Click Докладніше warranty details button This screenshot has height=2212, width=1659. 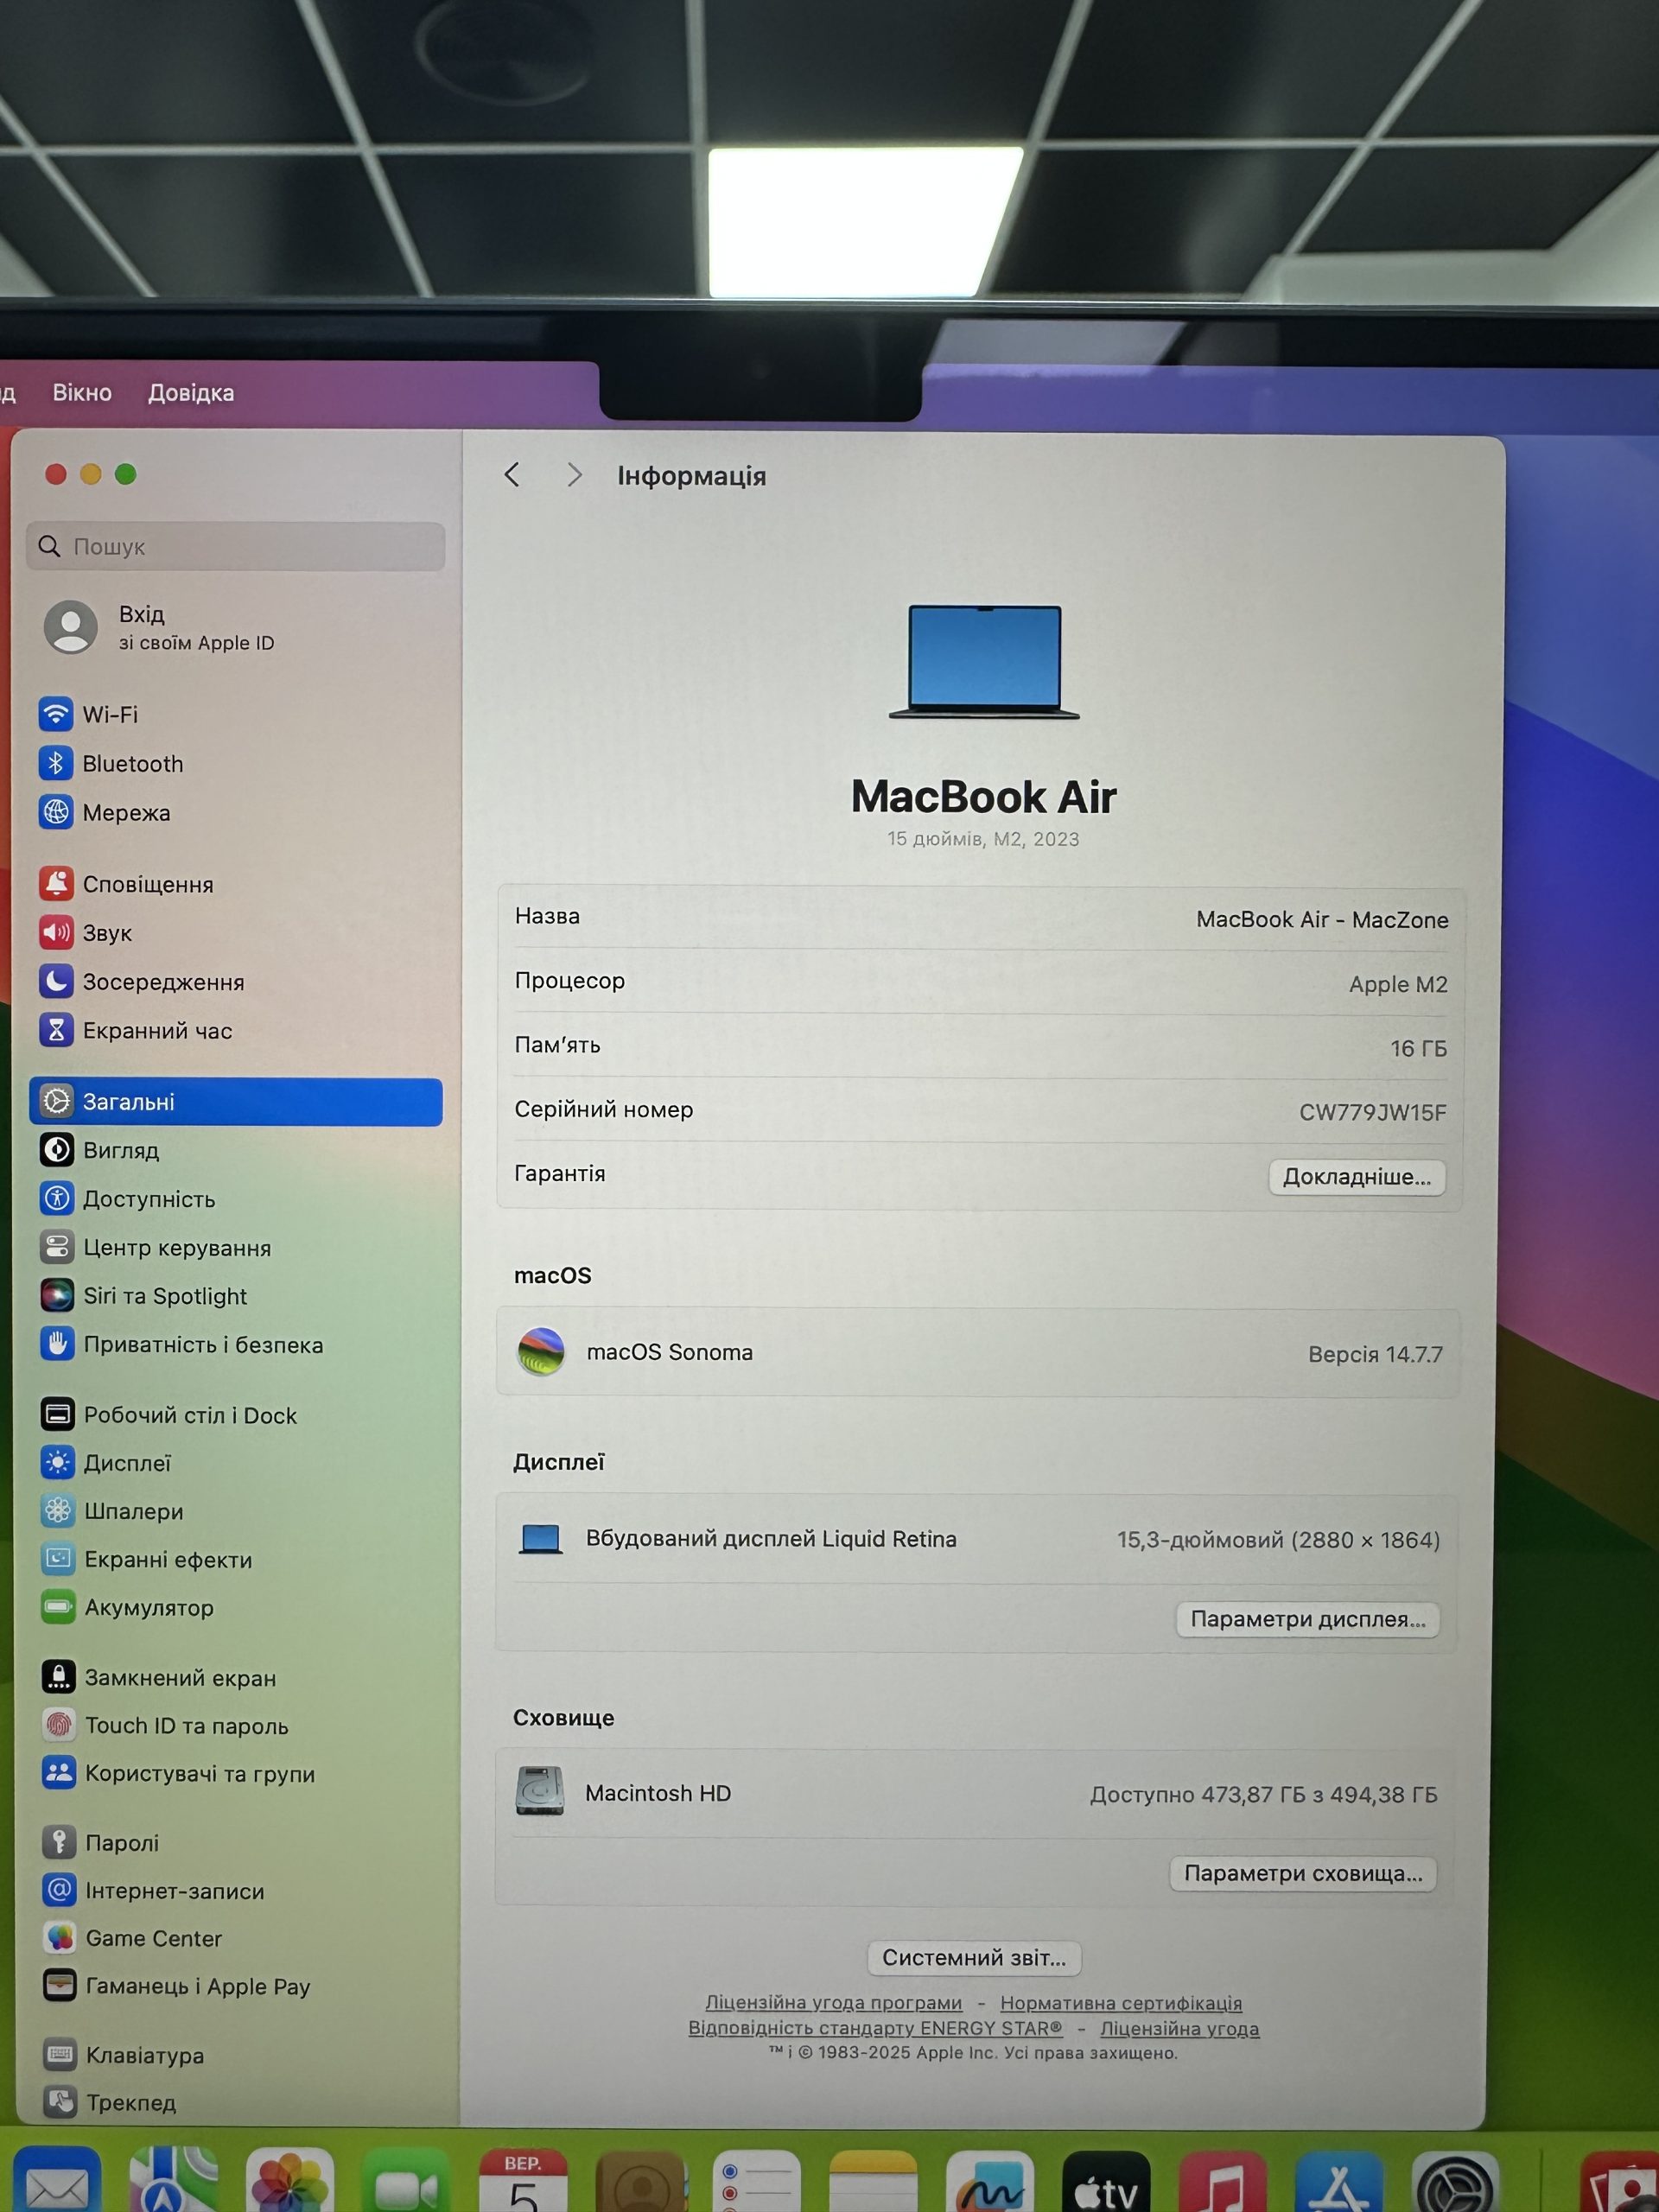1357,1177
